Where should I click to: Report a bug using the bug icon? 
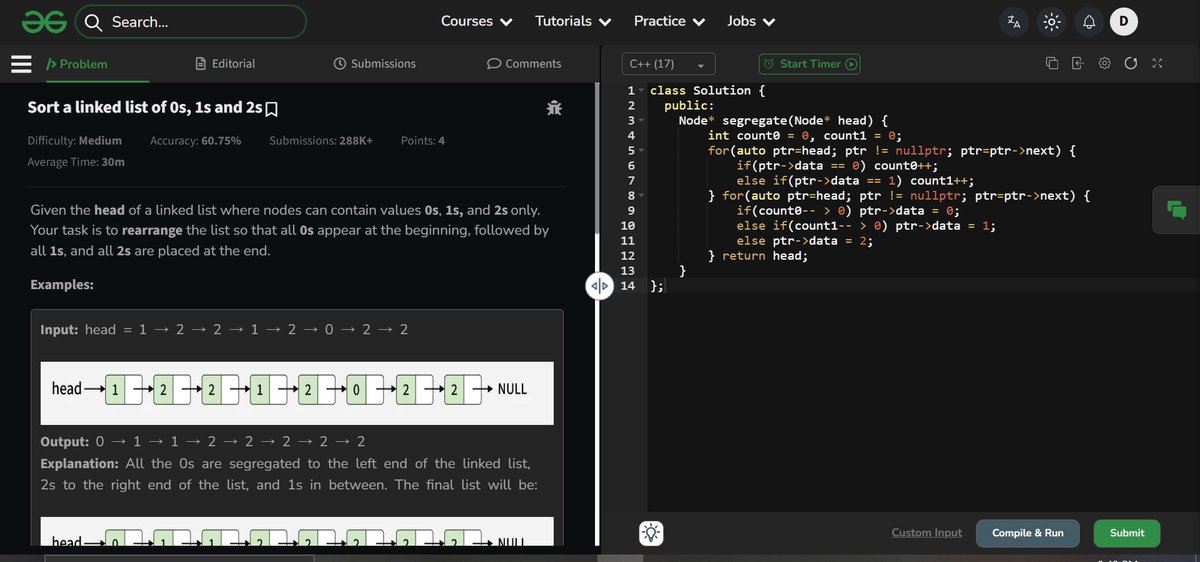point(554,107)
